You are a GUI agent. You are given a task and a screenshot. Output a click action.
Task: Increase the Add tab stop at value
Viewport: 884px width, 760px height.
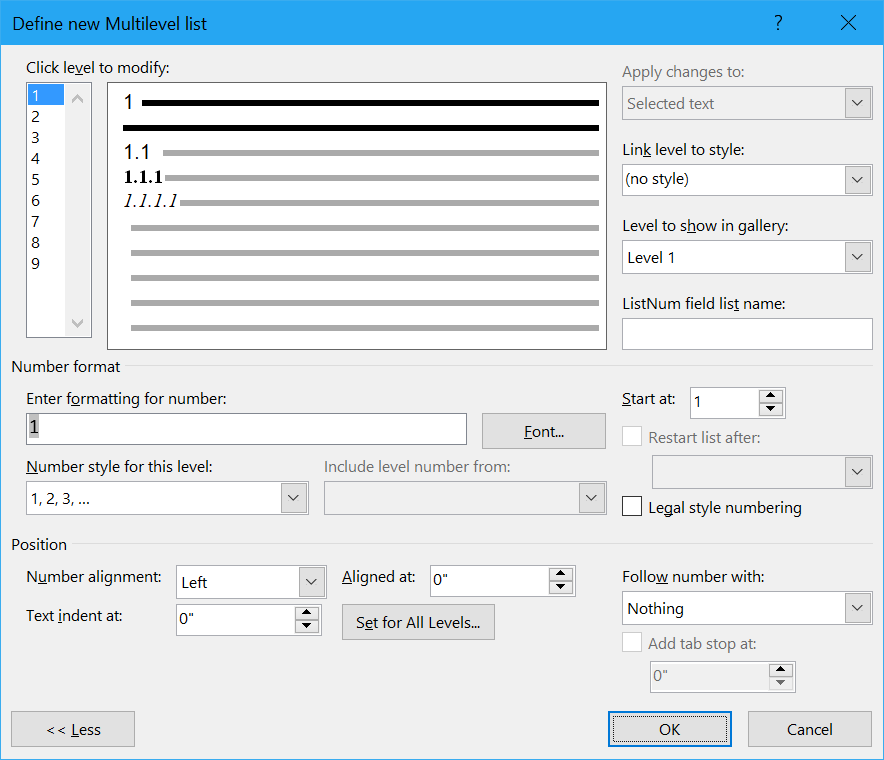coord(780,670)
